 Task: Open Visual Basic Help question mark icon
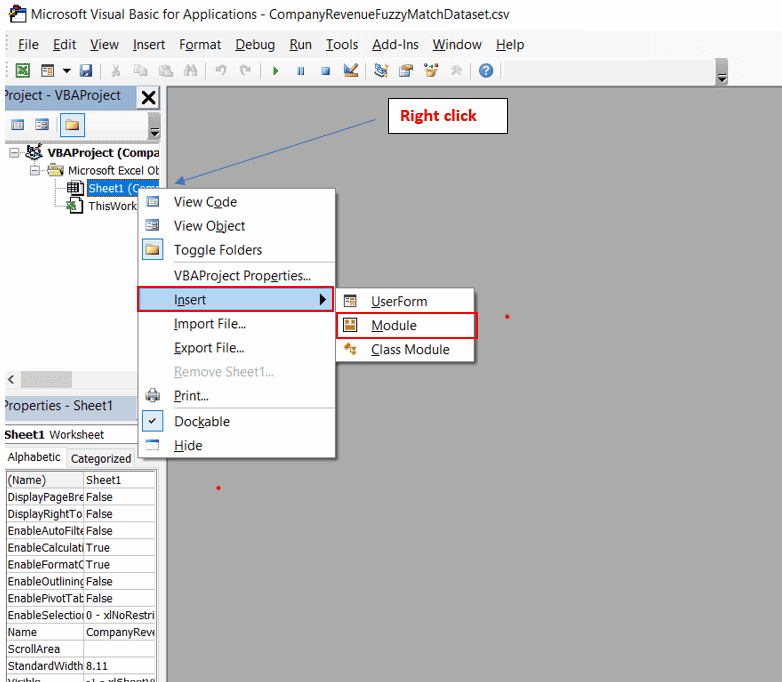486,71
